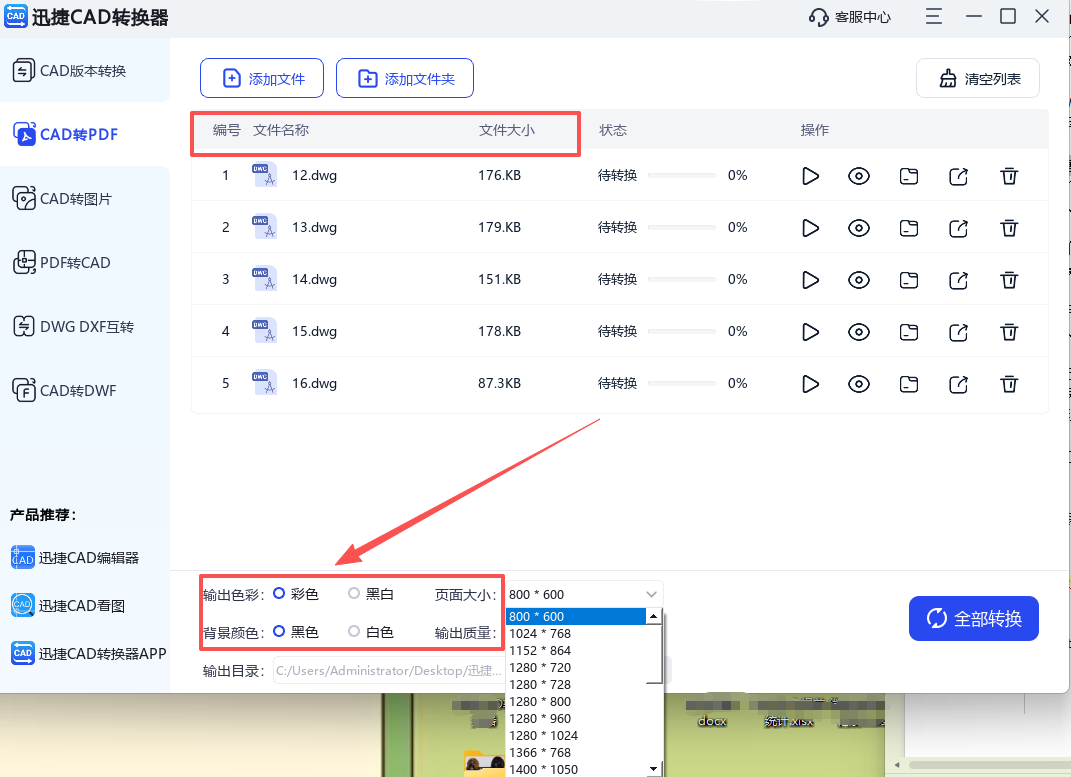Clear the list with 清空列表
Viewport: 1071px width, 777px height.
point(978,79)
